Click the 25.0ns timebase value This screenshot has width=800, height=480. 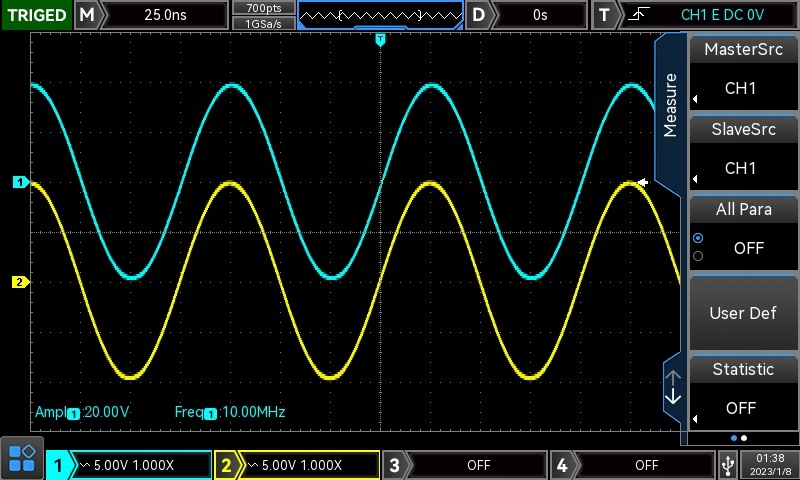(165, 15)
